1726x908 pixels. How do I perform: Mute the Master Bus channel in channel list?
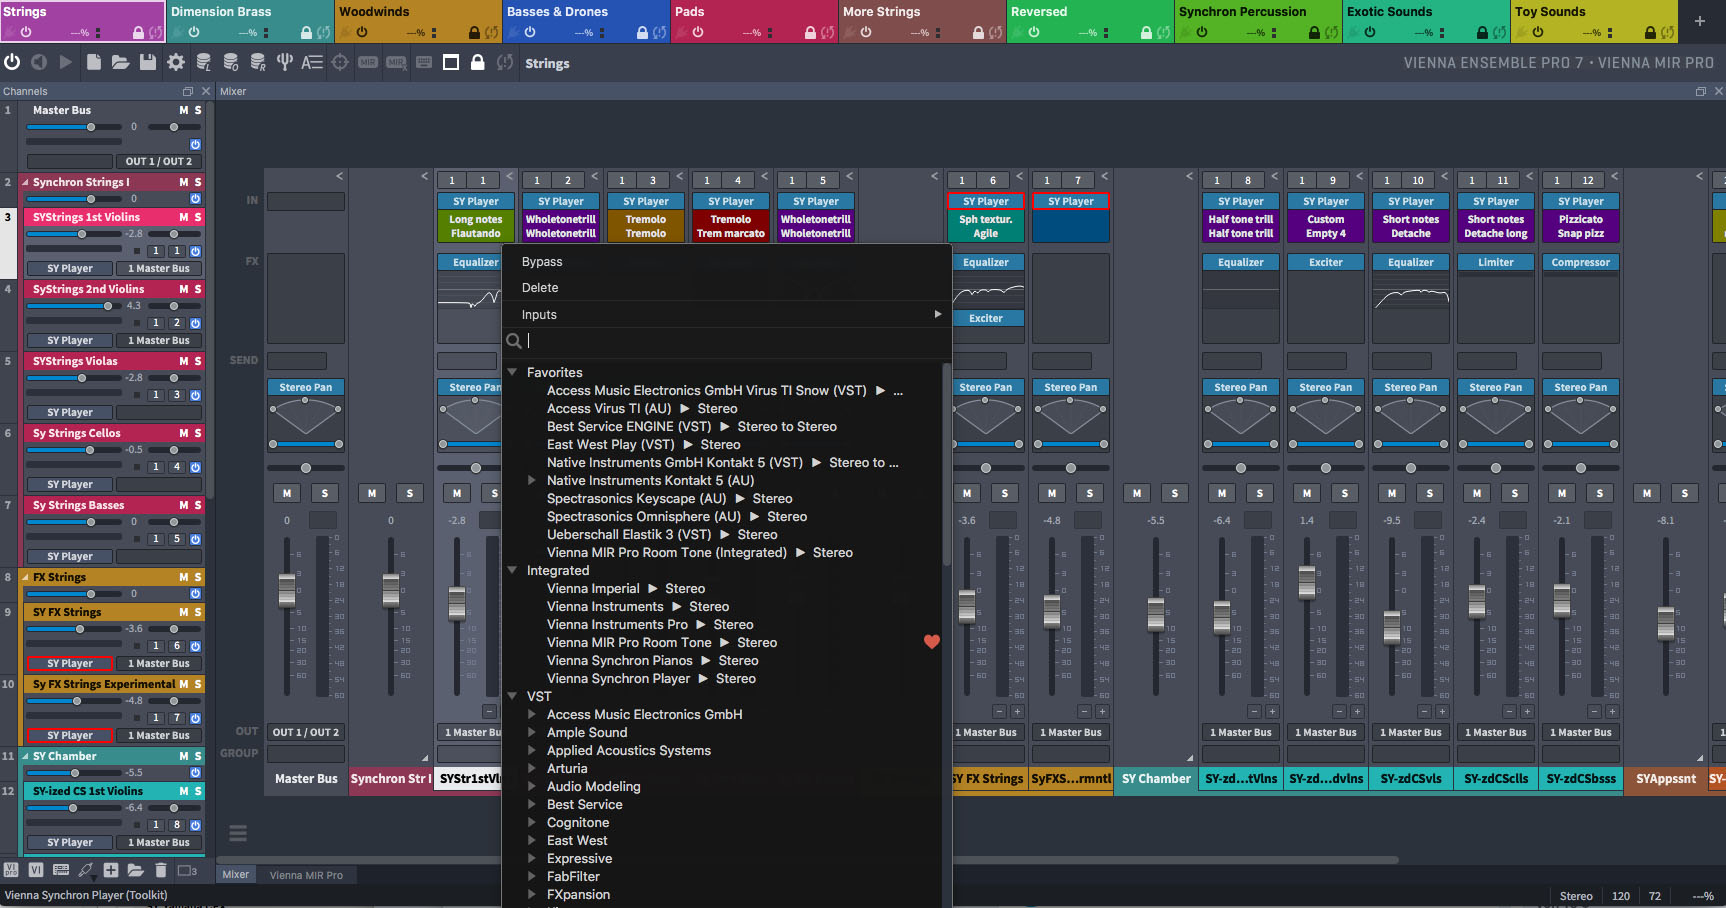pos(184,110)
